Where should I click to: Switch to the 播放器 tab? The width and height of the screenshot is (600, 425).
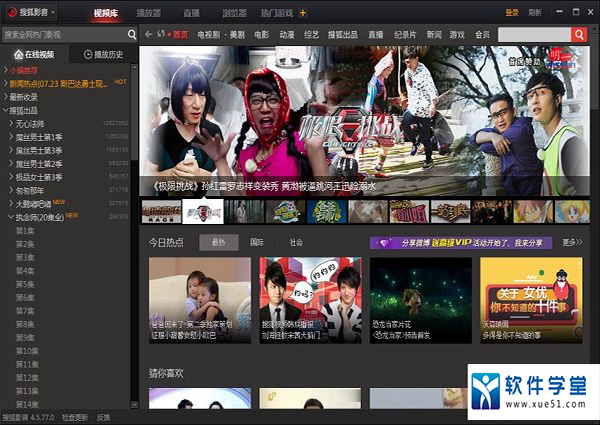[149, 13]
